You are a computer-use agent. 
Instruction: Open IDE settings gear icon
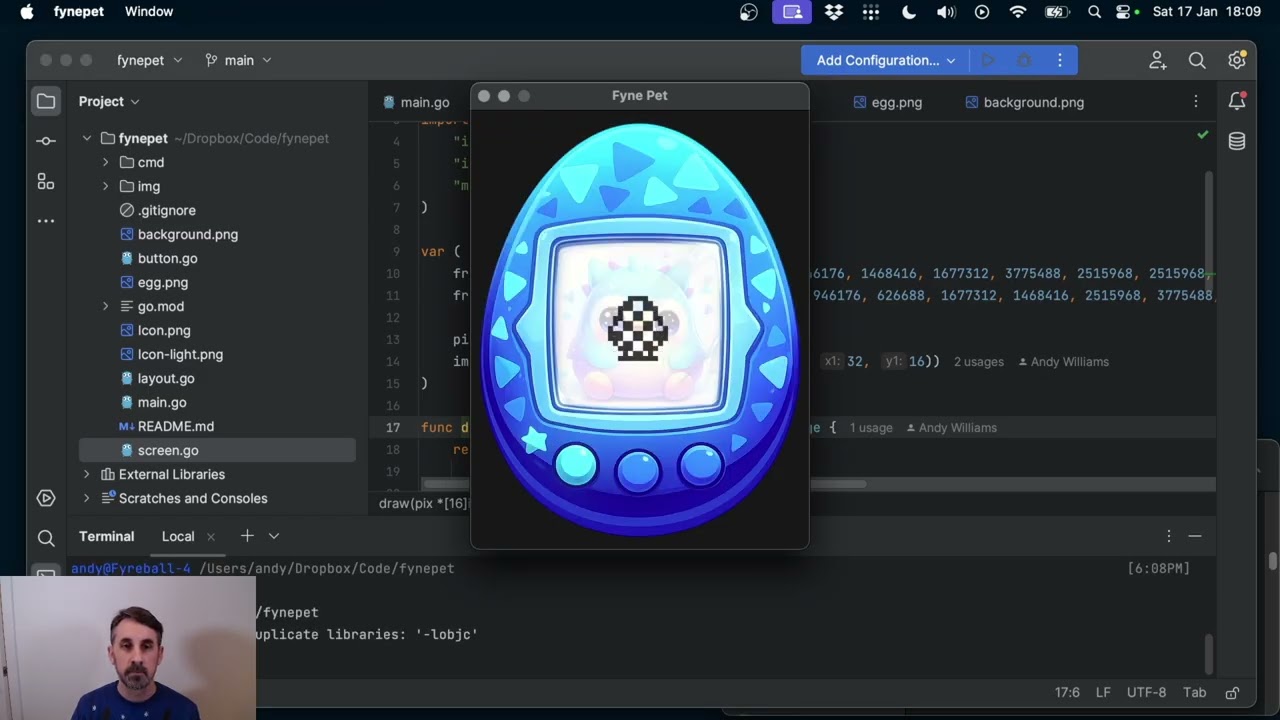pos(1237,60)
